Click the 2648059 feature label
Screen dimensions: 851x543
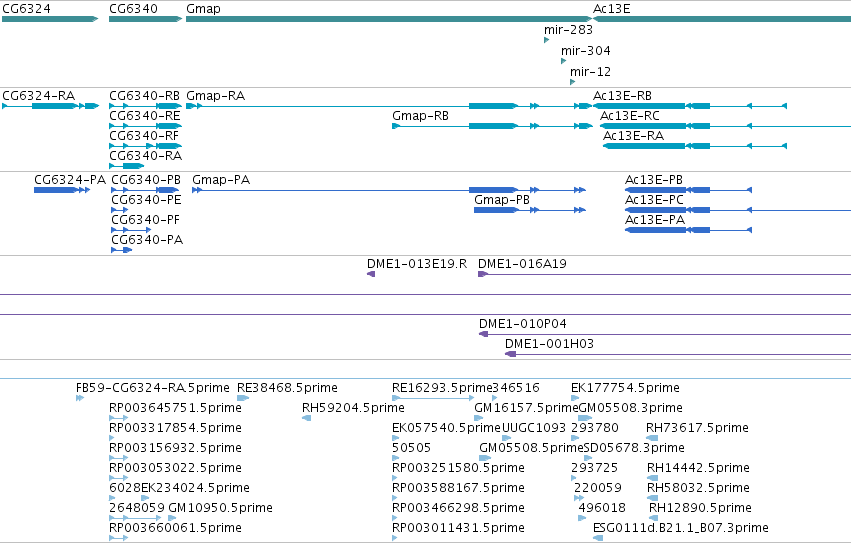137,508
